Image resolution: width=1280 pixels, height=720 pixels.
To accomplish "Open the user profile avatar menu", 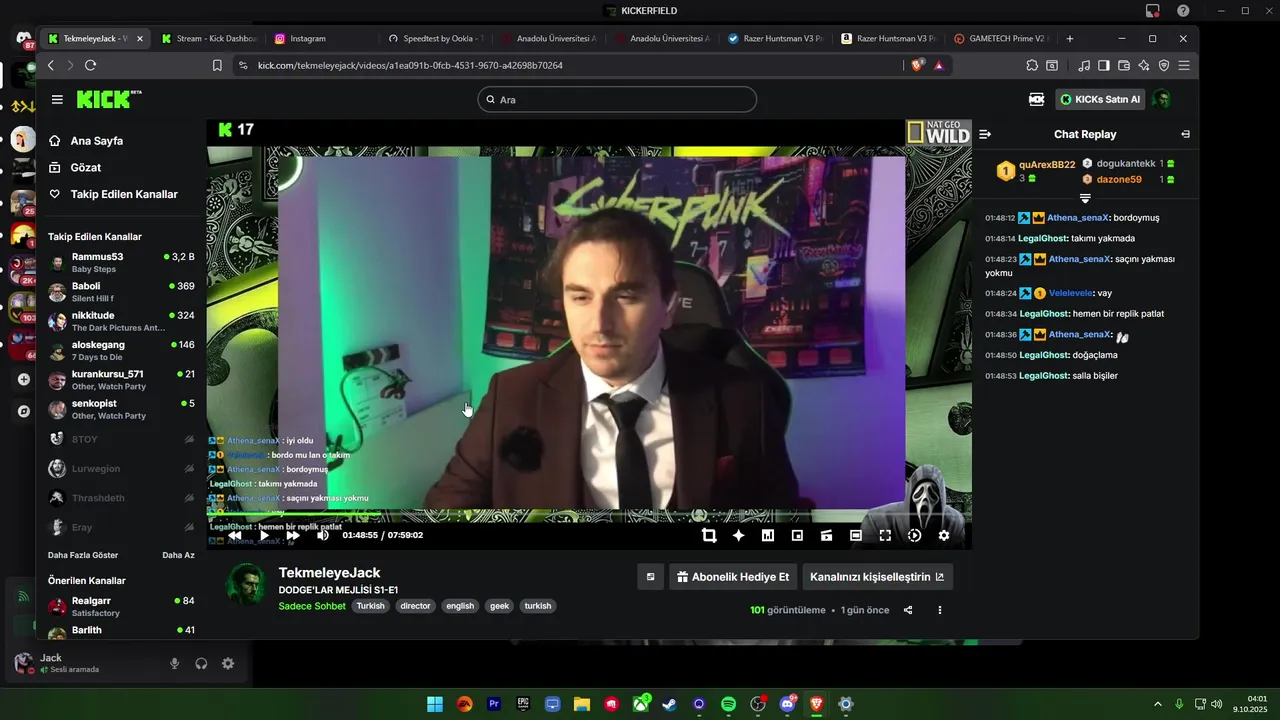I will click(x=1162, y=99).
